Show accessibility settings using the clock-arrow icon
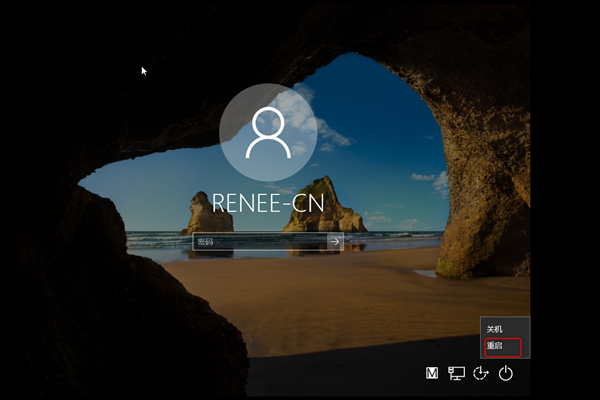The width and height of the screenshot is (600, 400). click(x=481, y=374)
